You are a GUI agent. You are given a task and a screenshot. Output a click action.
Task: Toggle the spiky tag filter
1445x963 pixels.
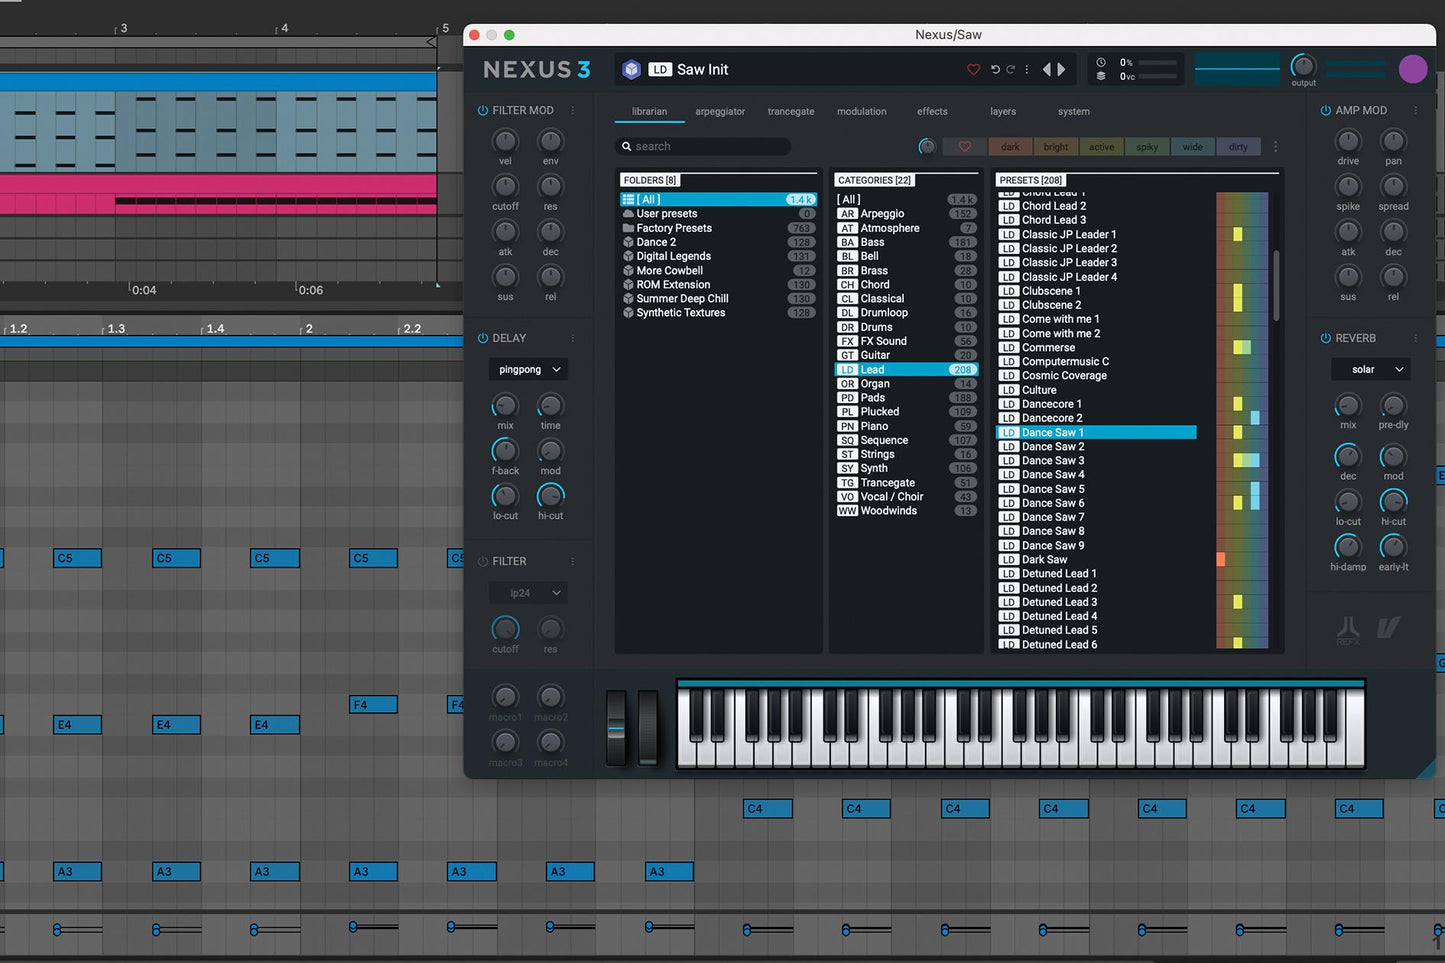[1147, 147]
